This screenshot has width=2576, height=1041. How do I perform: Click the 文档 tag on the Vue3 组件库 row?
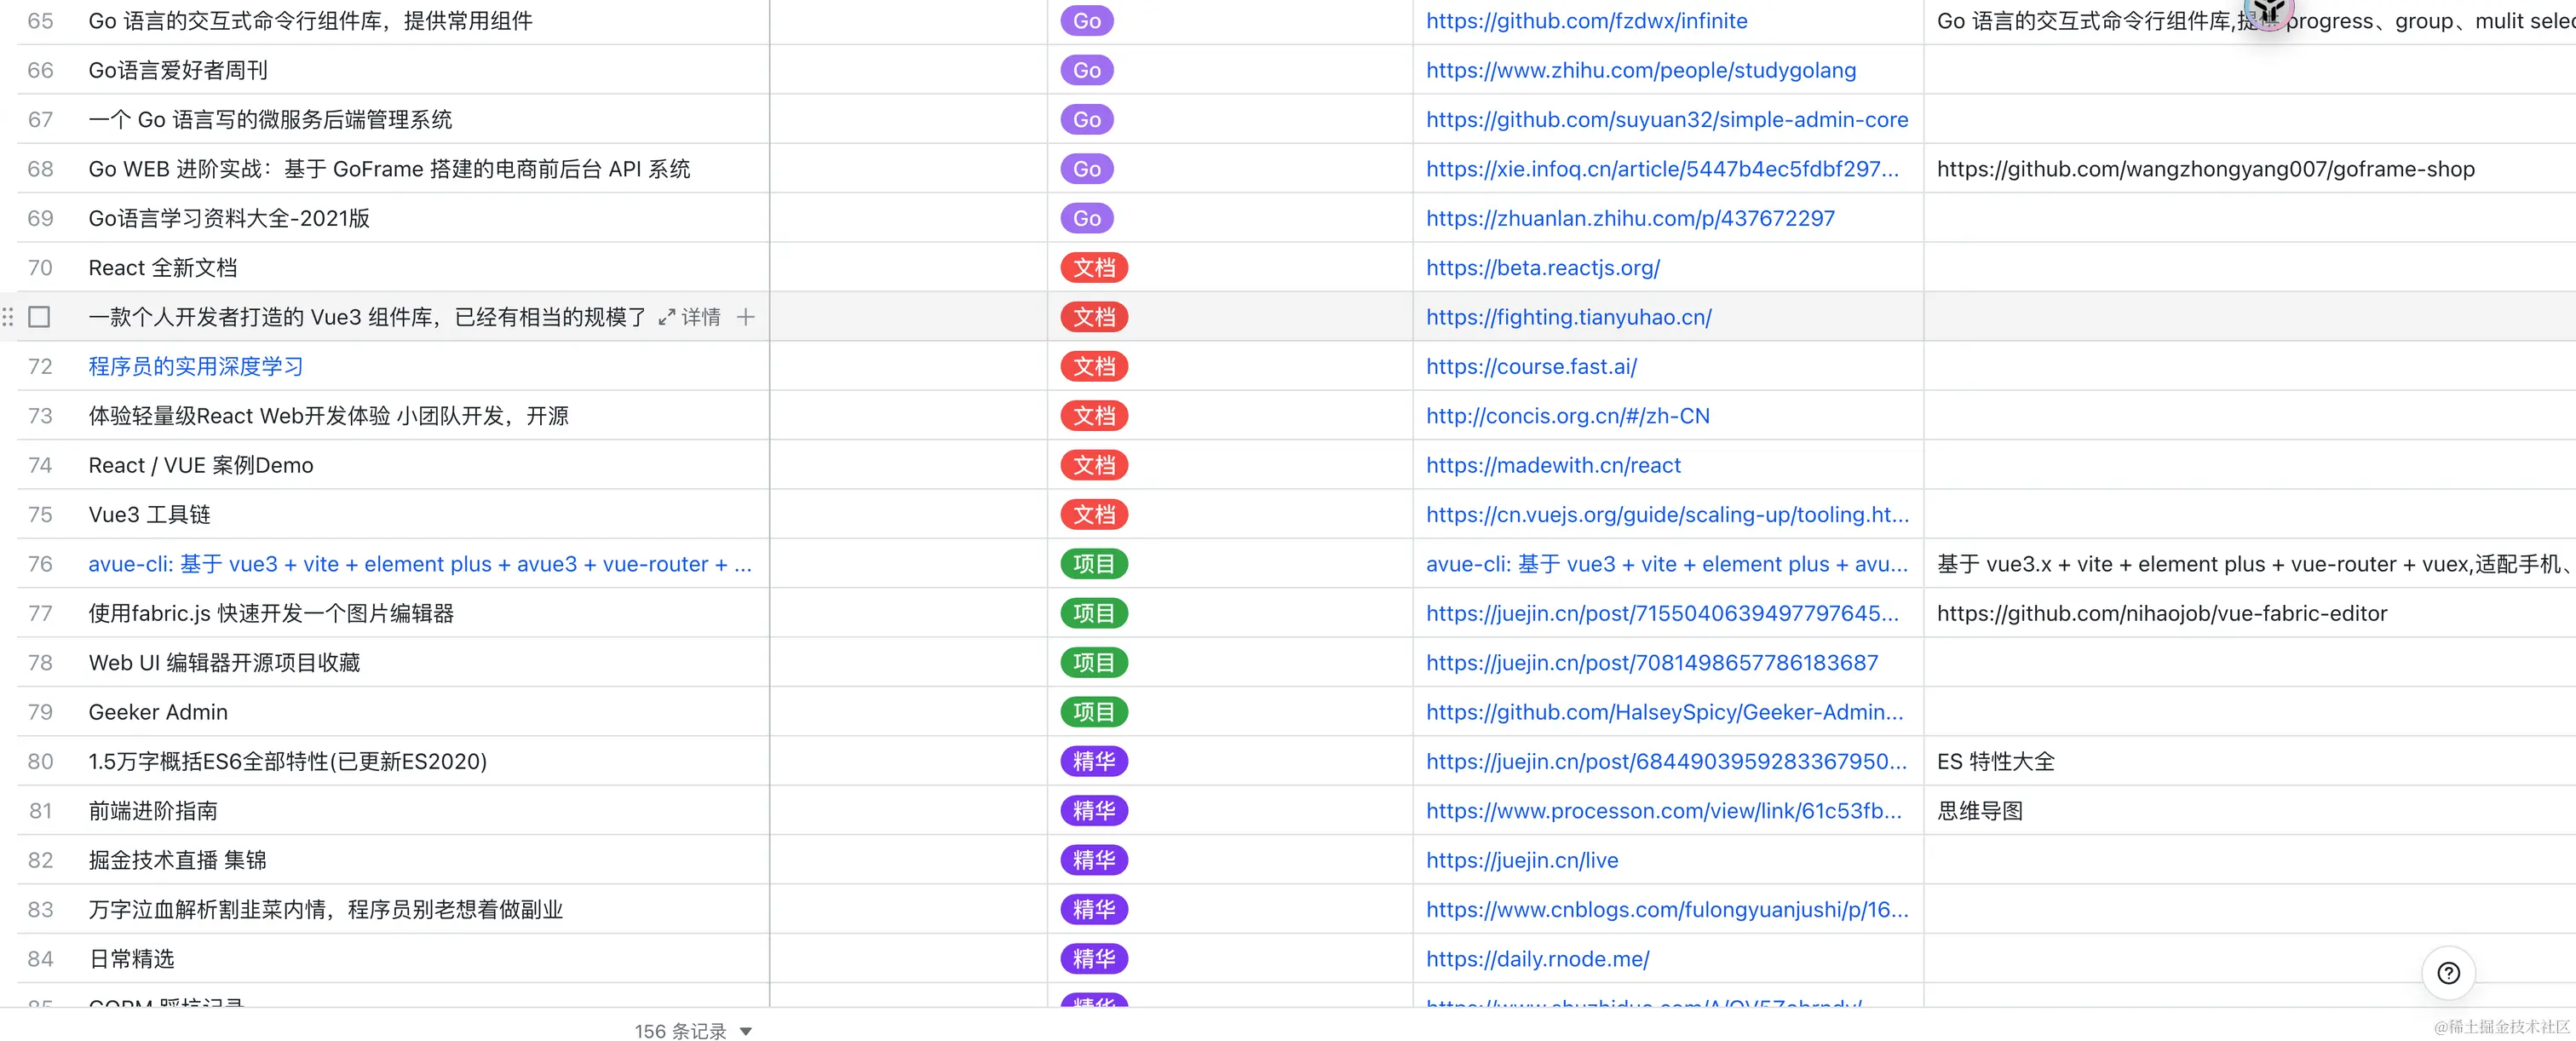(1094, 317)
